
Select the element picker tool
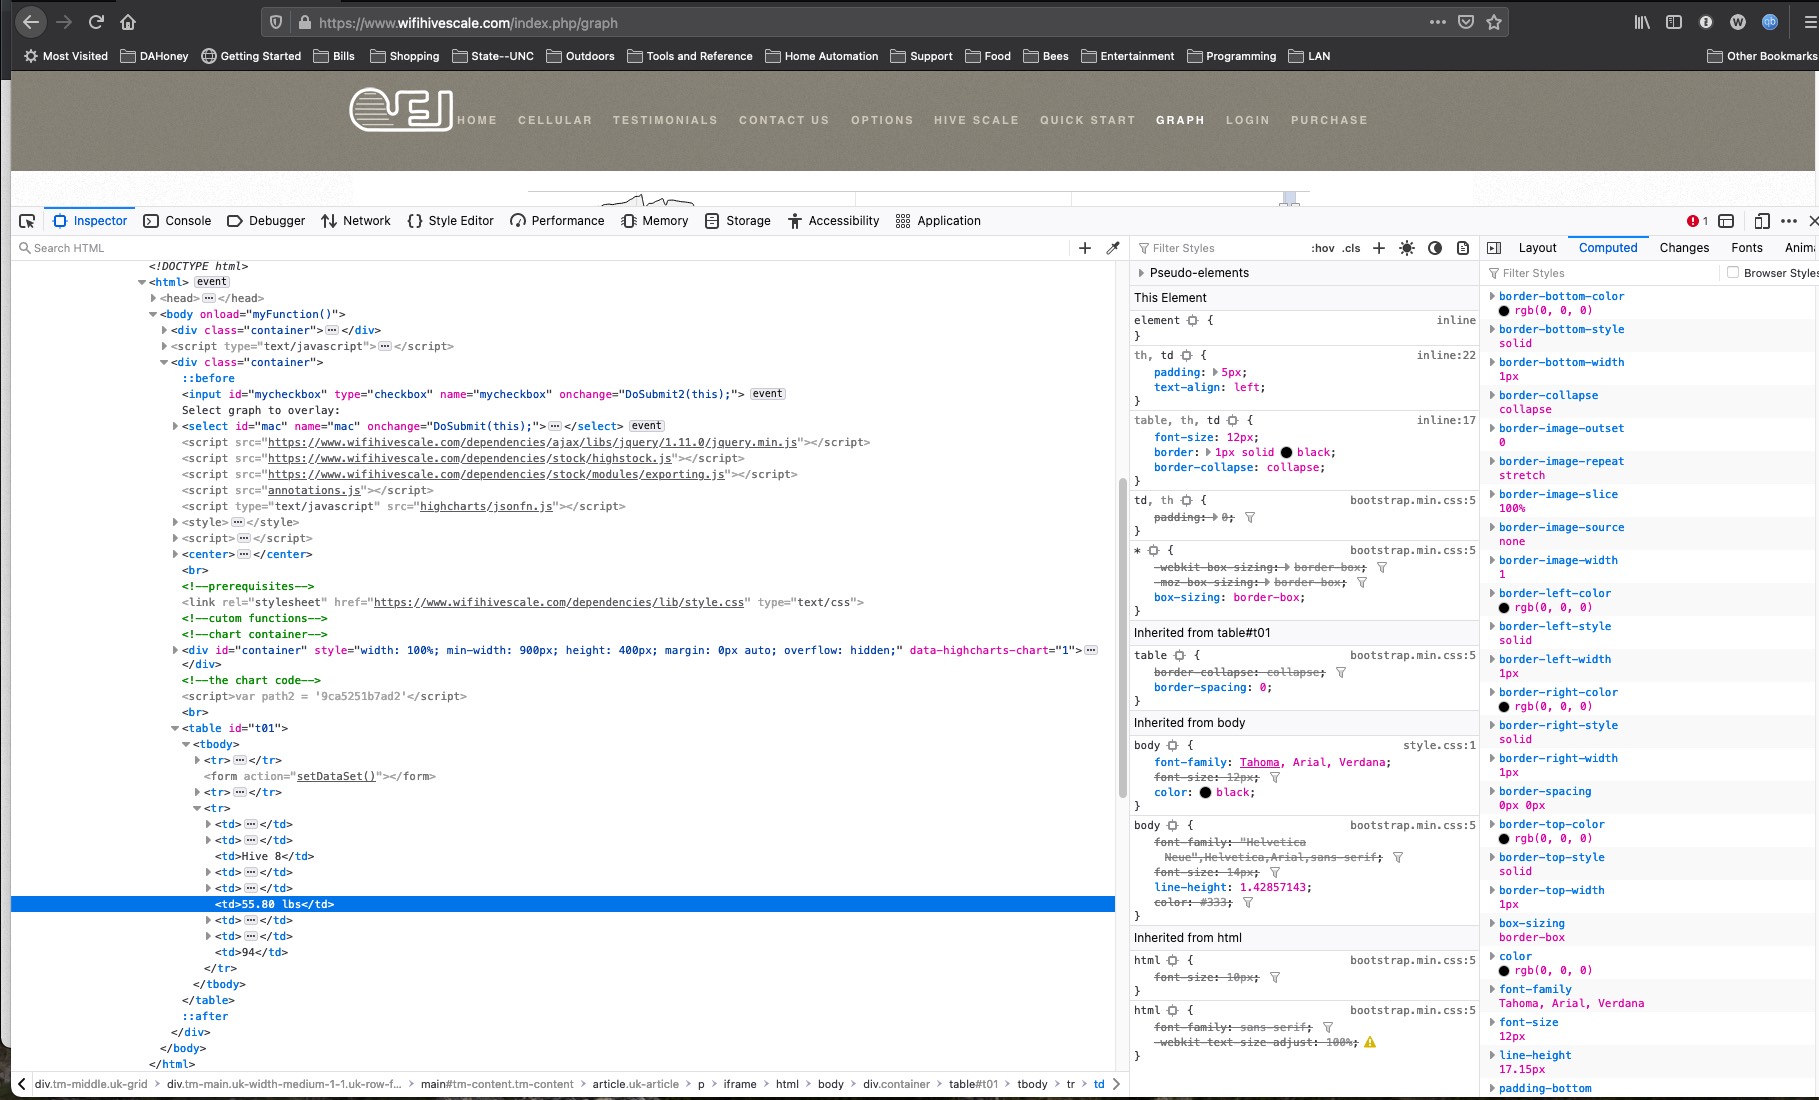pyautogui.click(x=27, y=221)
